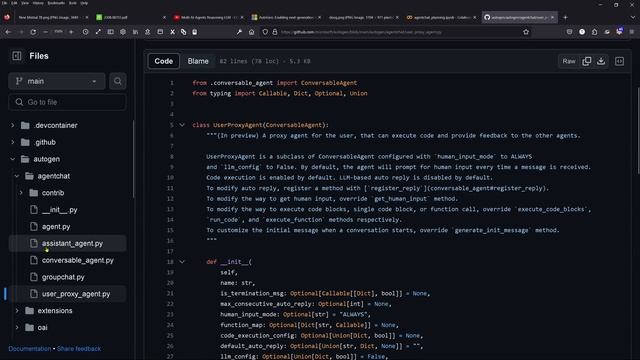Switch to the YouTube Multi-AI Agents tab
Screen dimensions: 640x360
click(208, 18)
